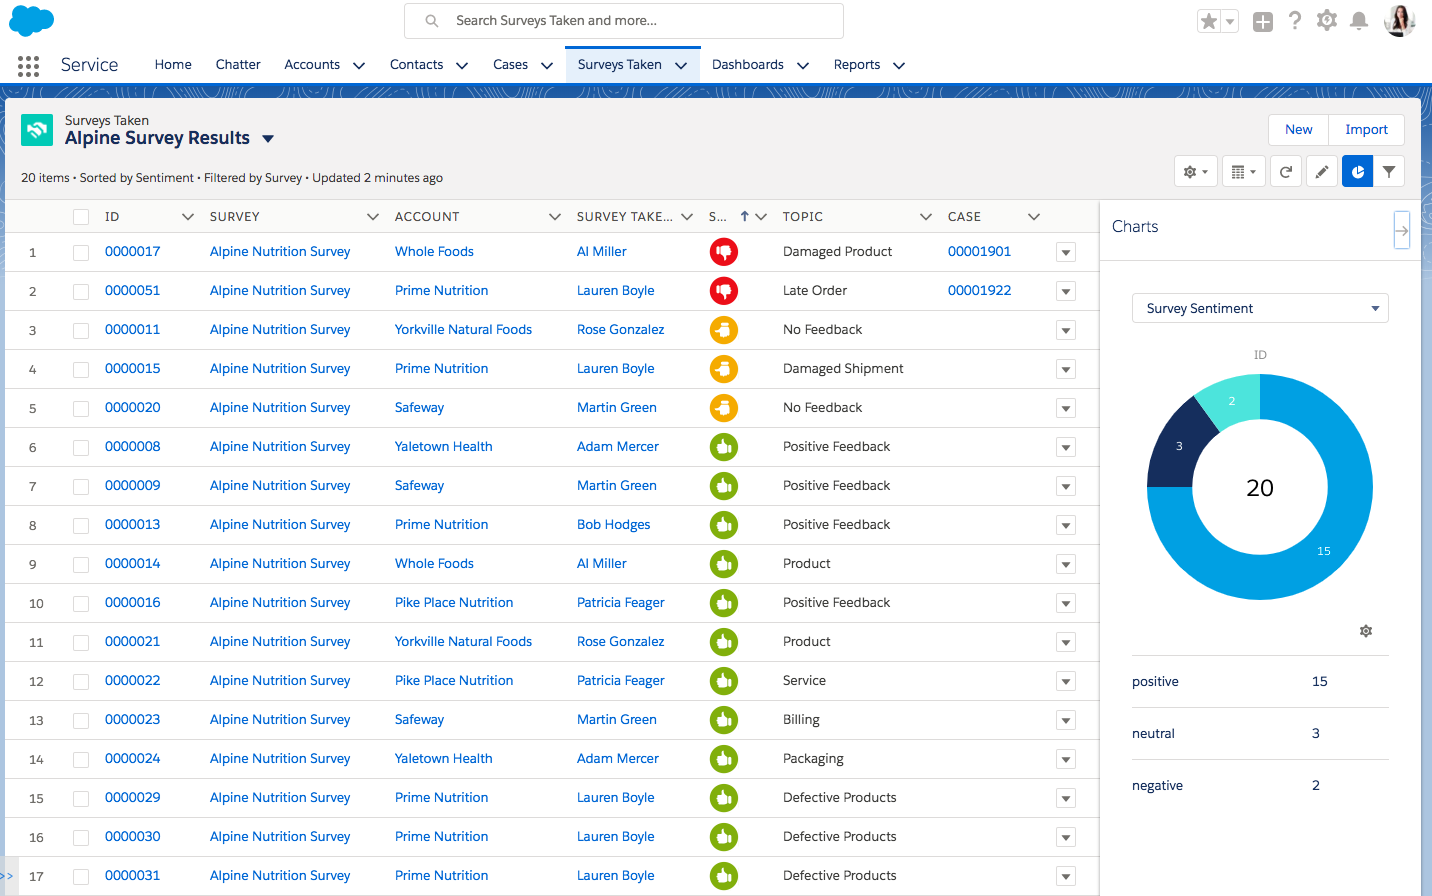
Task: Click the Salesforce cloud logo
Action: pos(31,20)
